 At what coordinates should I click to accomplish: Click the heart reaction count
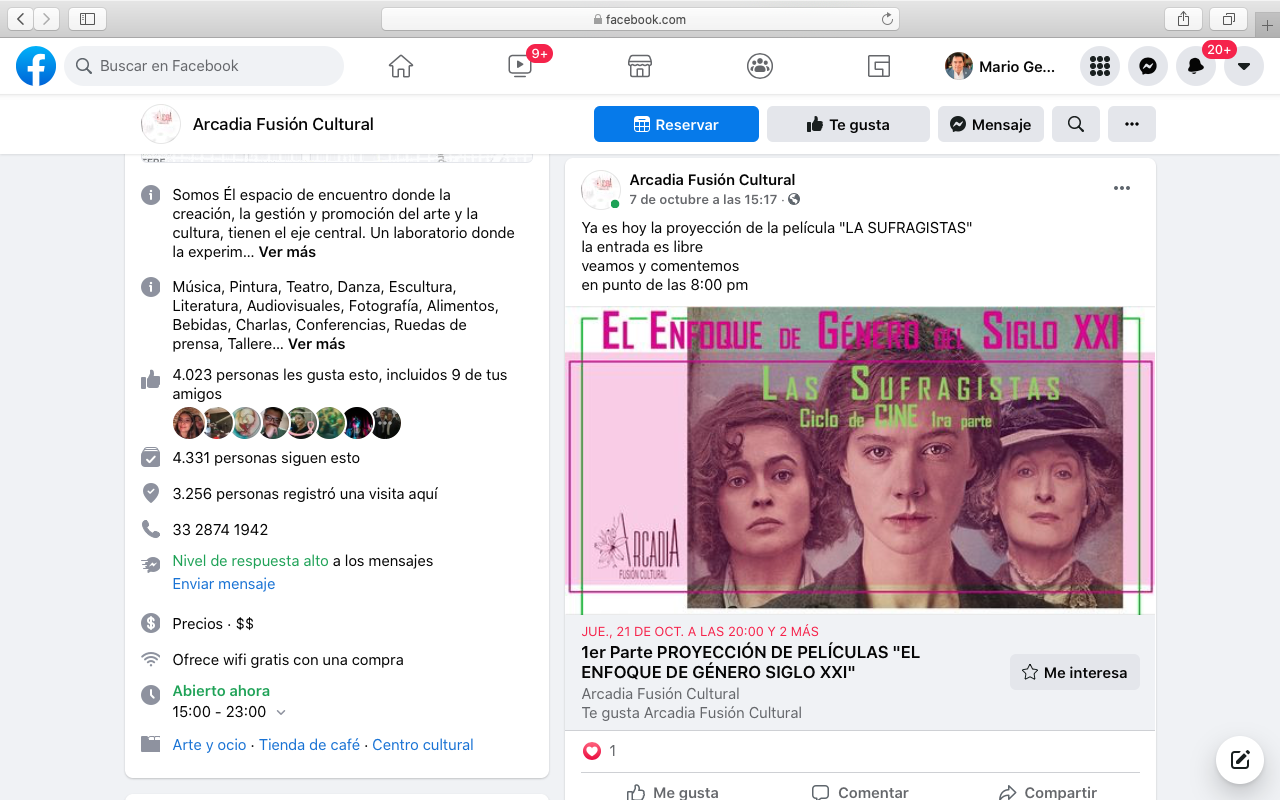(600, 751)
